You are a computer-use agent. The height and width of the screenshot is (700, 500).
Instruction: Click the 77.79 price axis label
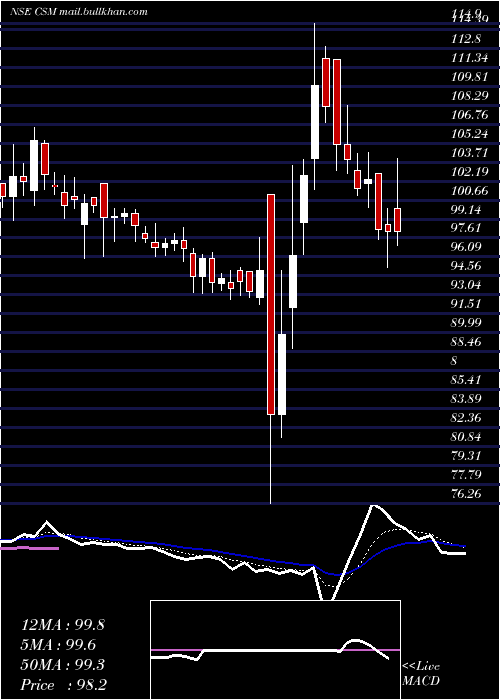point(466,475)
